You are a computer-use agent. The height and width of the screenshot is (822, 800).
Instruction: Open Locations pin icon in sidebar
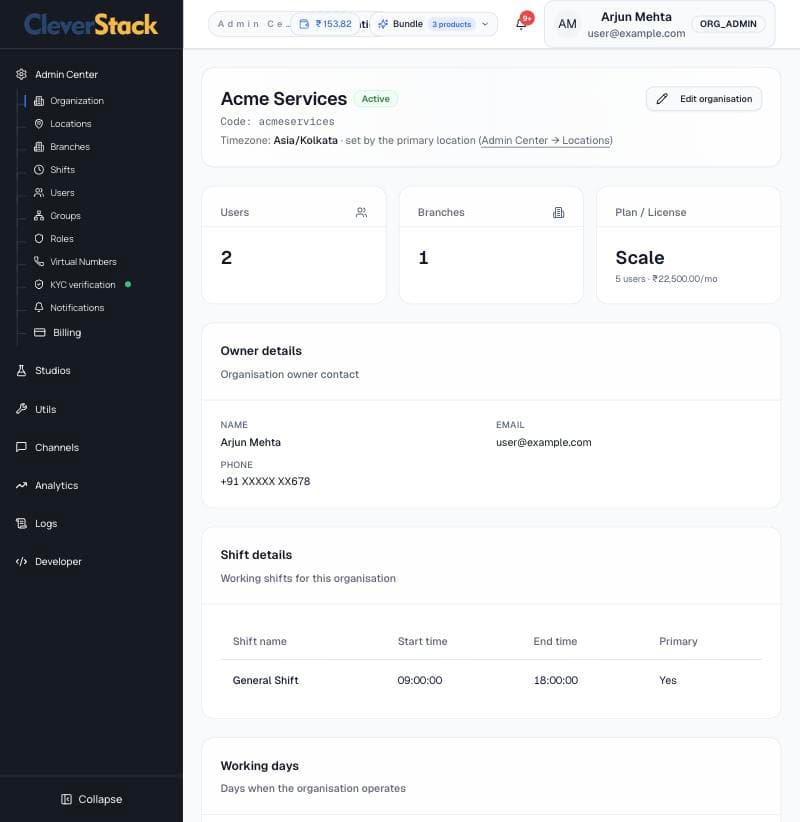(39, 124)
